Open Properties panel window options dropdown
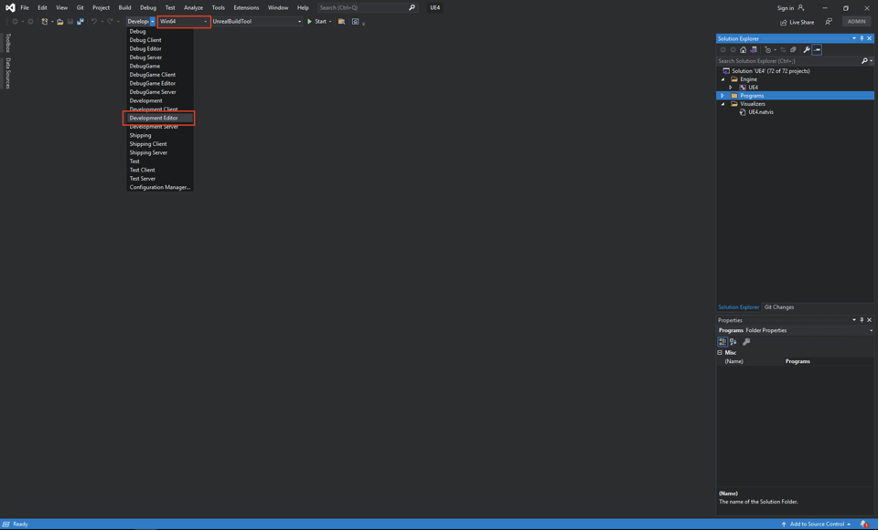 (854, 321)
